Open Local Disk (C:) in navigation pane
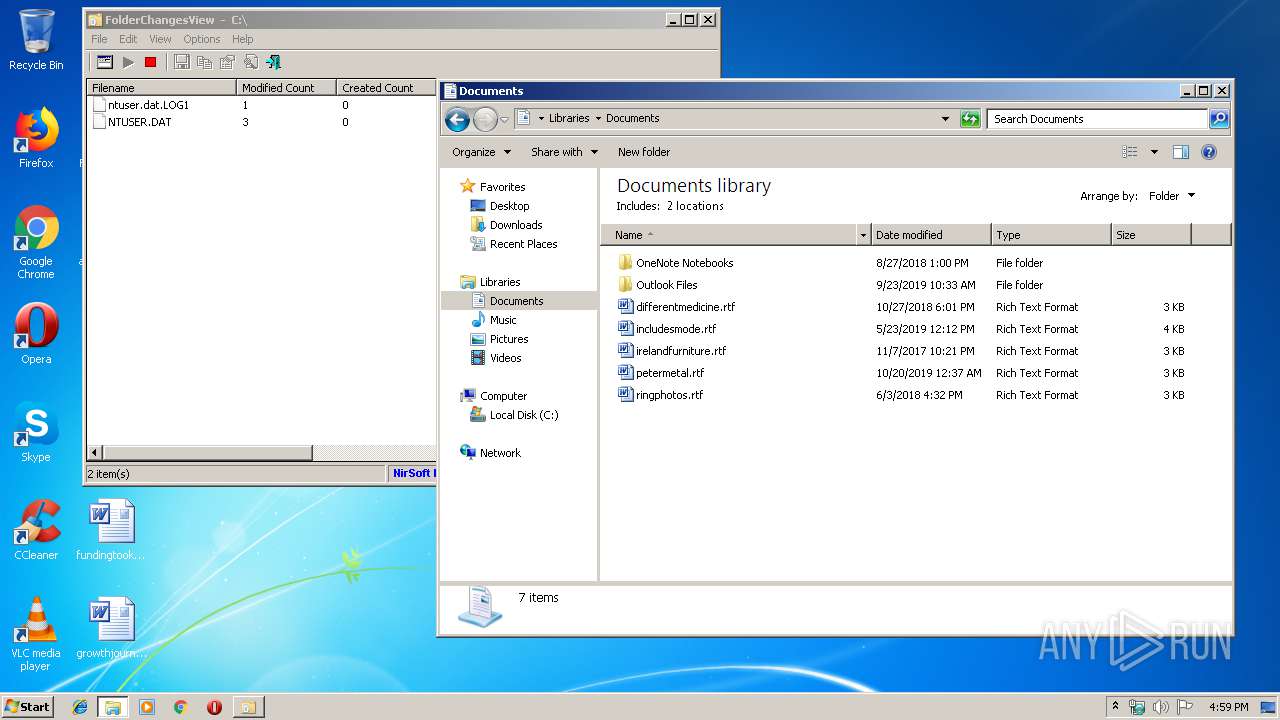 (x=524, y=415)
